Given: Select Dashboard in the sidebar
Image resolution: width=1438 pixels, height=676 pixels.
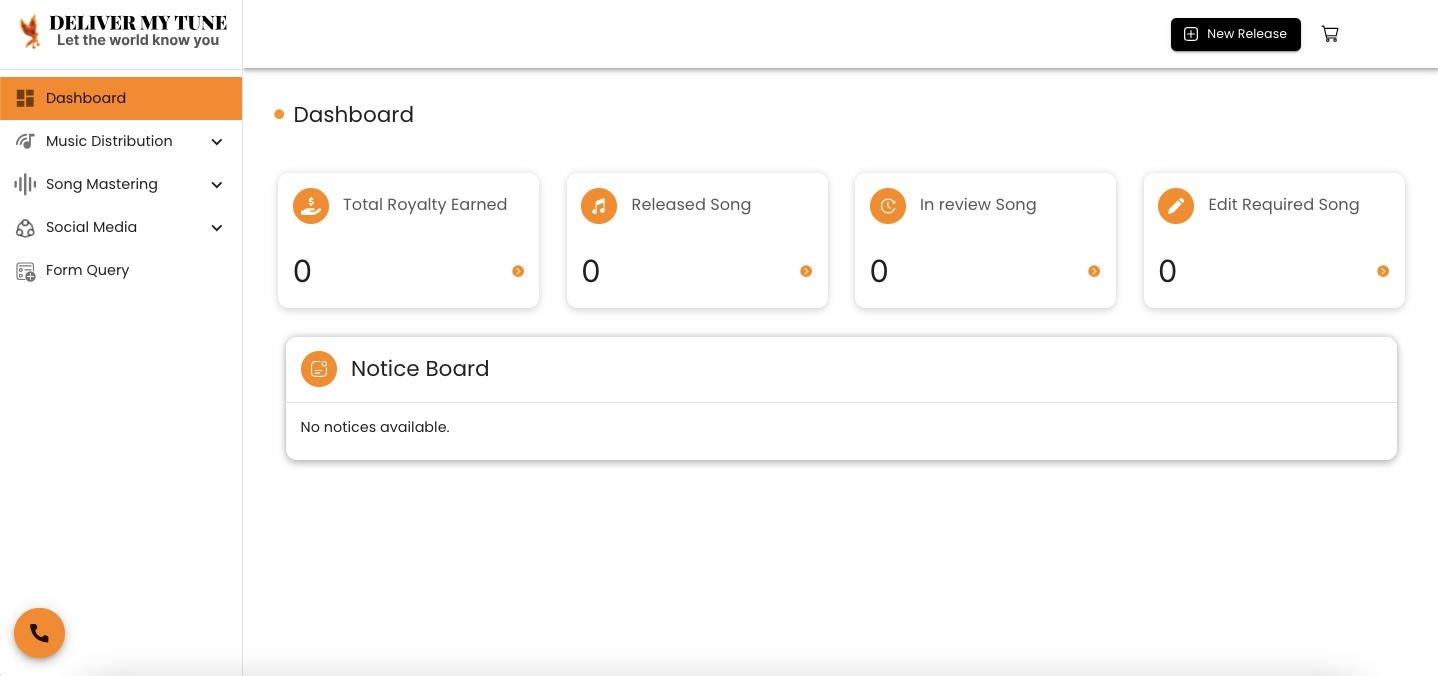Looking at the screenshot, I should point(121,98).
